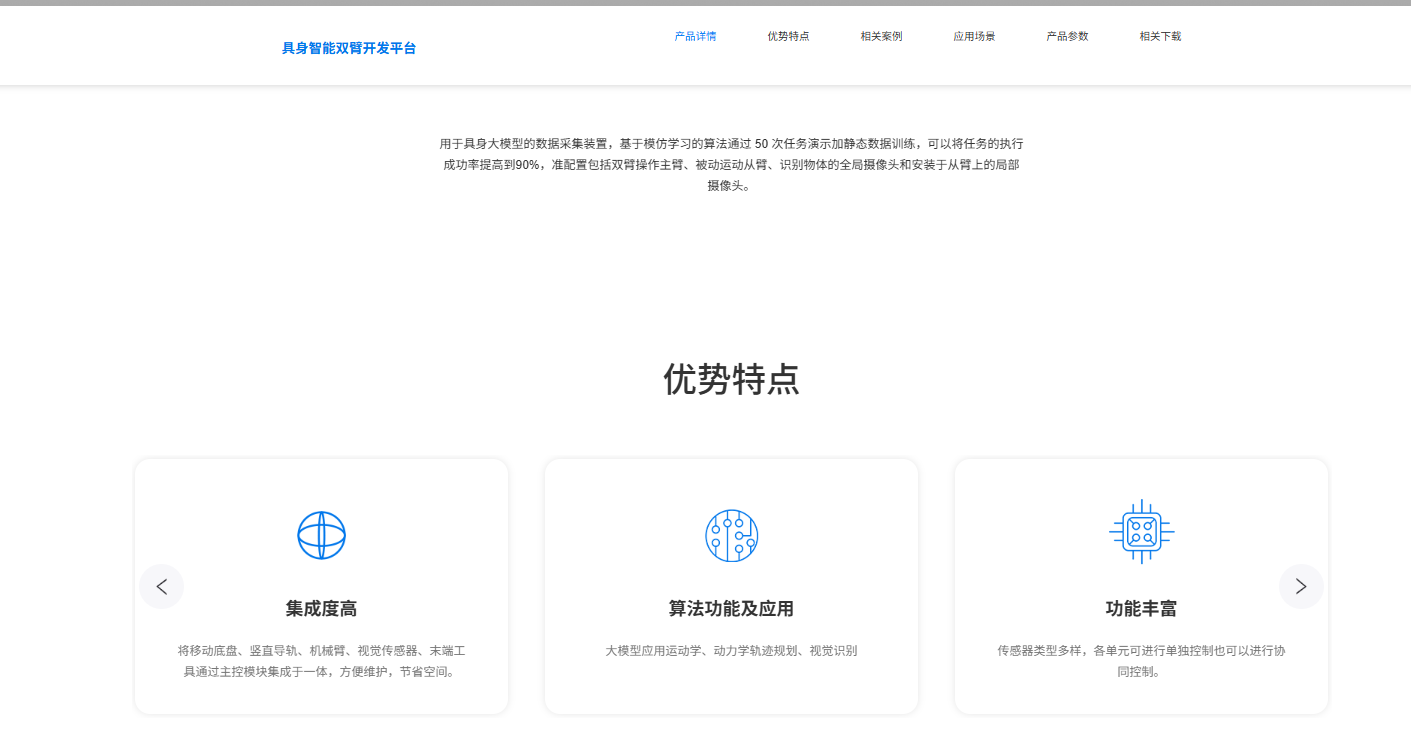The height and width of the screenshot is (756, 1411).
Task: Click the 集成度高 card description text
Action: [x=321, y=661]
